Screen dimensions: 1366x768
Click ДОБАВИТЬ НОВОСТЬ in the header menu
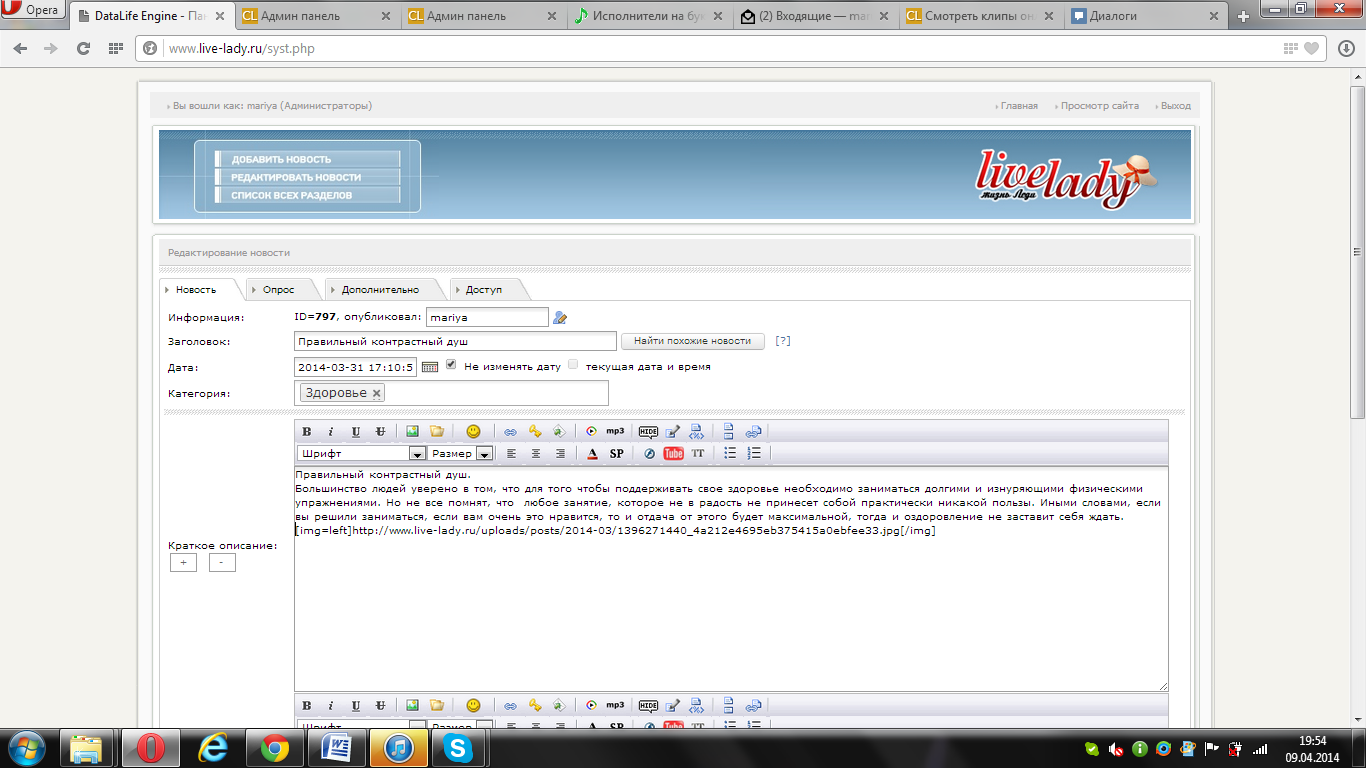tap(307, 159)
